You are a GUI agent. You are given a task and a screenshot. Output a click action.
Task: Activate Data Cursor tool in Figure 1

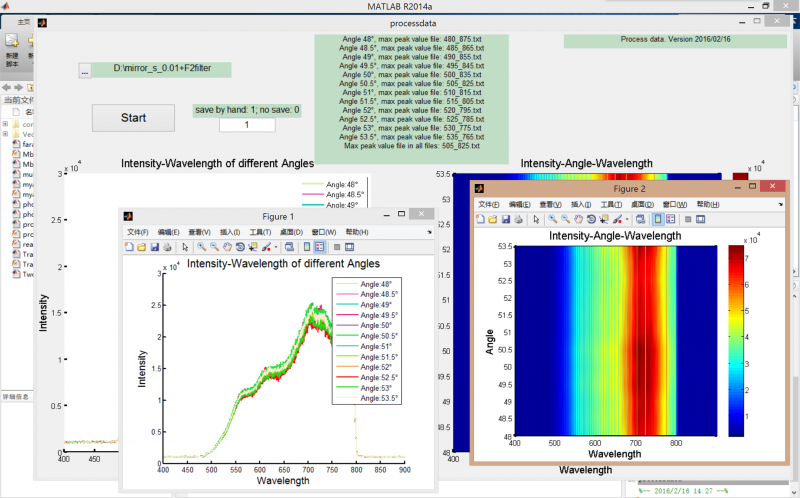coord(253,246)
